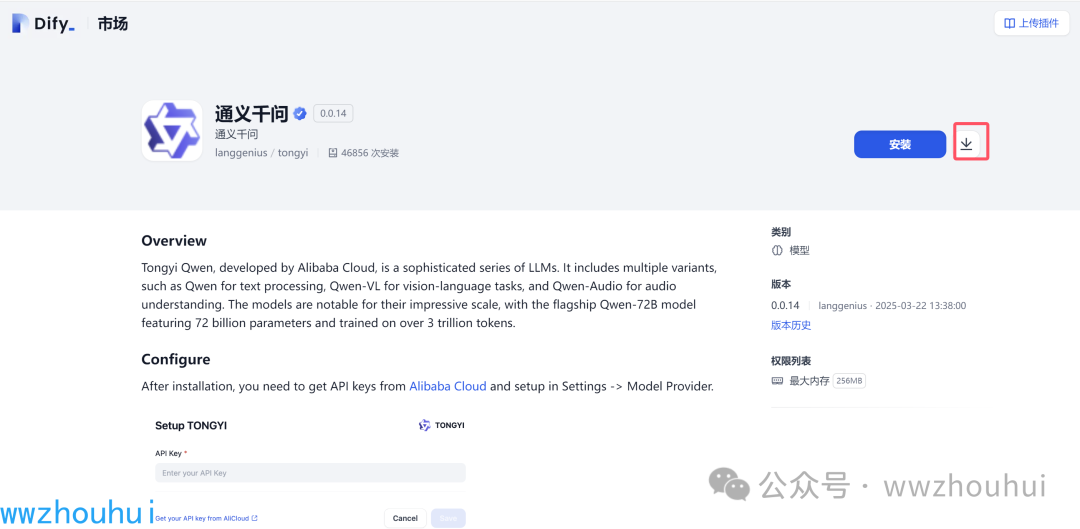Click the API Key input field

click(310, 473)
